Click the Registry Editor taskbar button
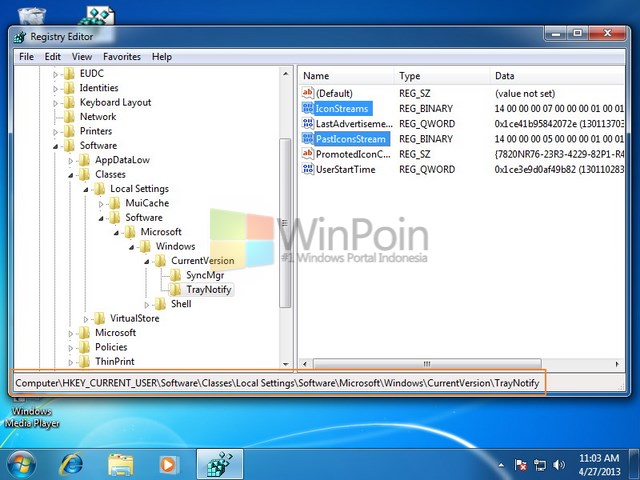The image size is (640, 480). 220,464
